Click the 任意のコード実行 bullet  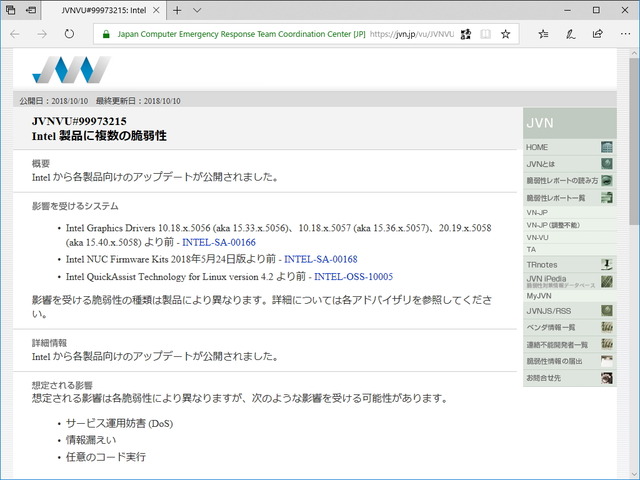click(106, 457)
